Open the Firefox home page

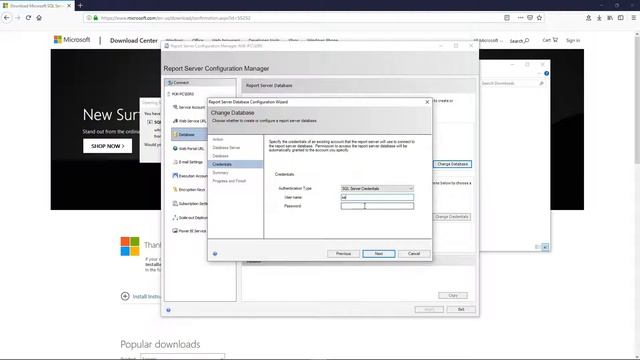coord(39,18)
